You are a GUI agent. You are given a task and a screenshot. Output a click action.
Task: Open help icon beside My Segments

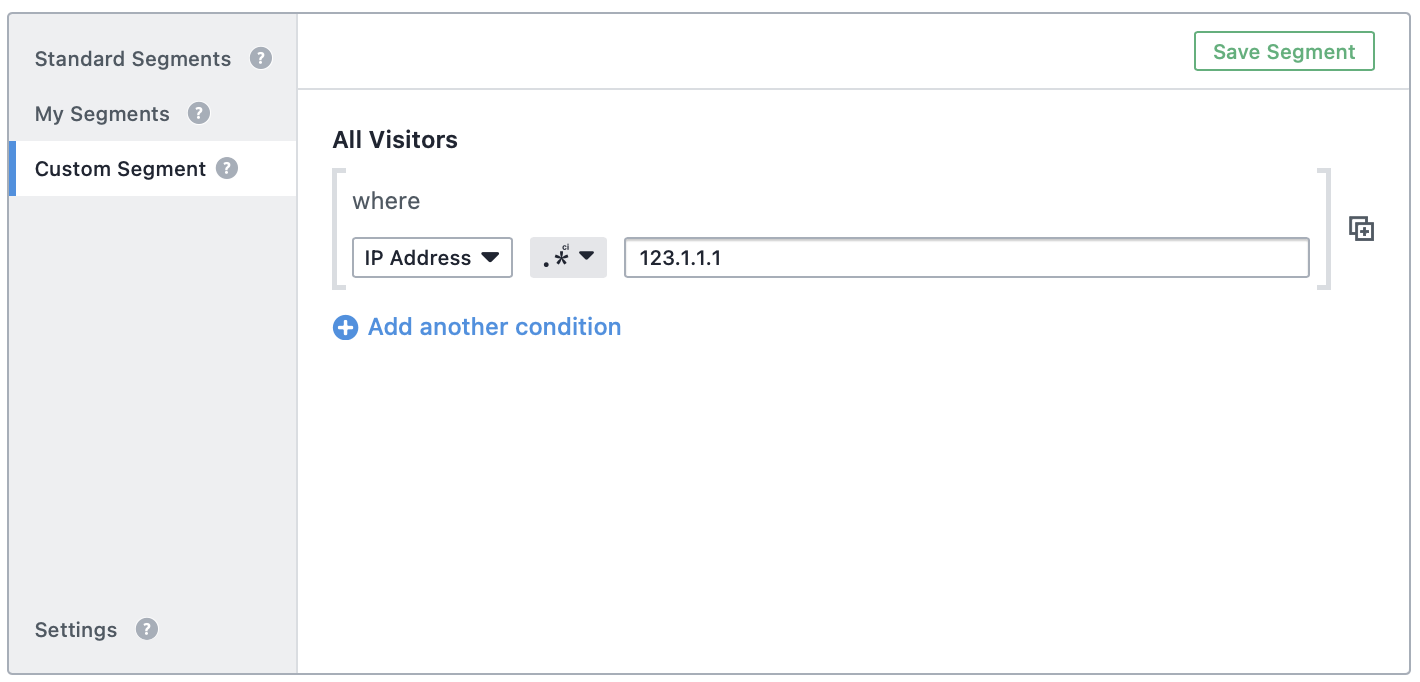(199, 113)
